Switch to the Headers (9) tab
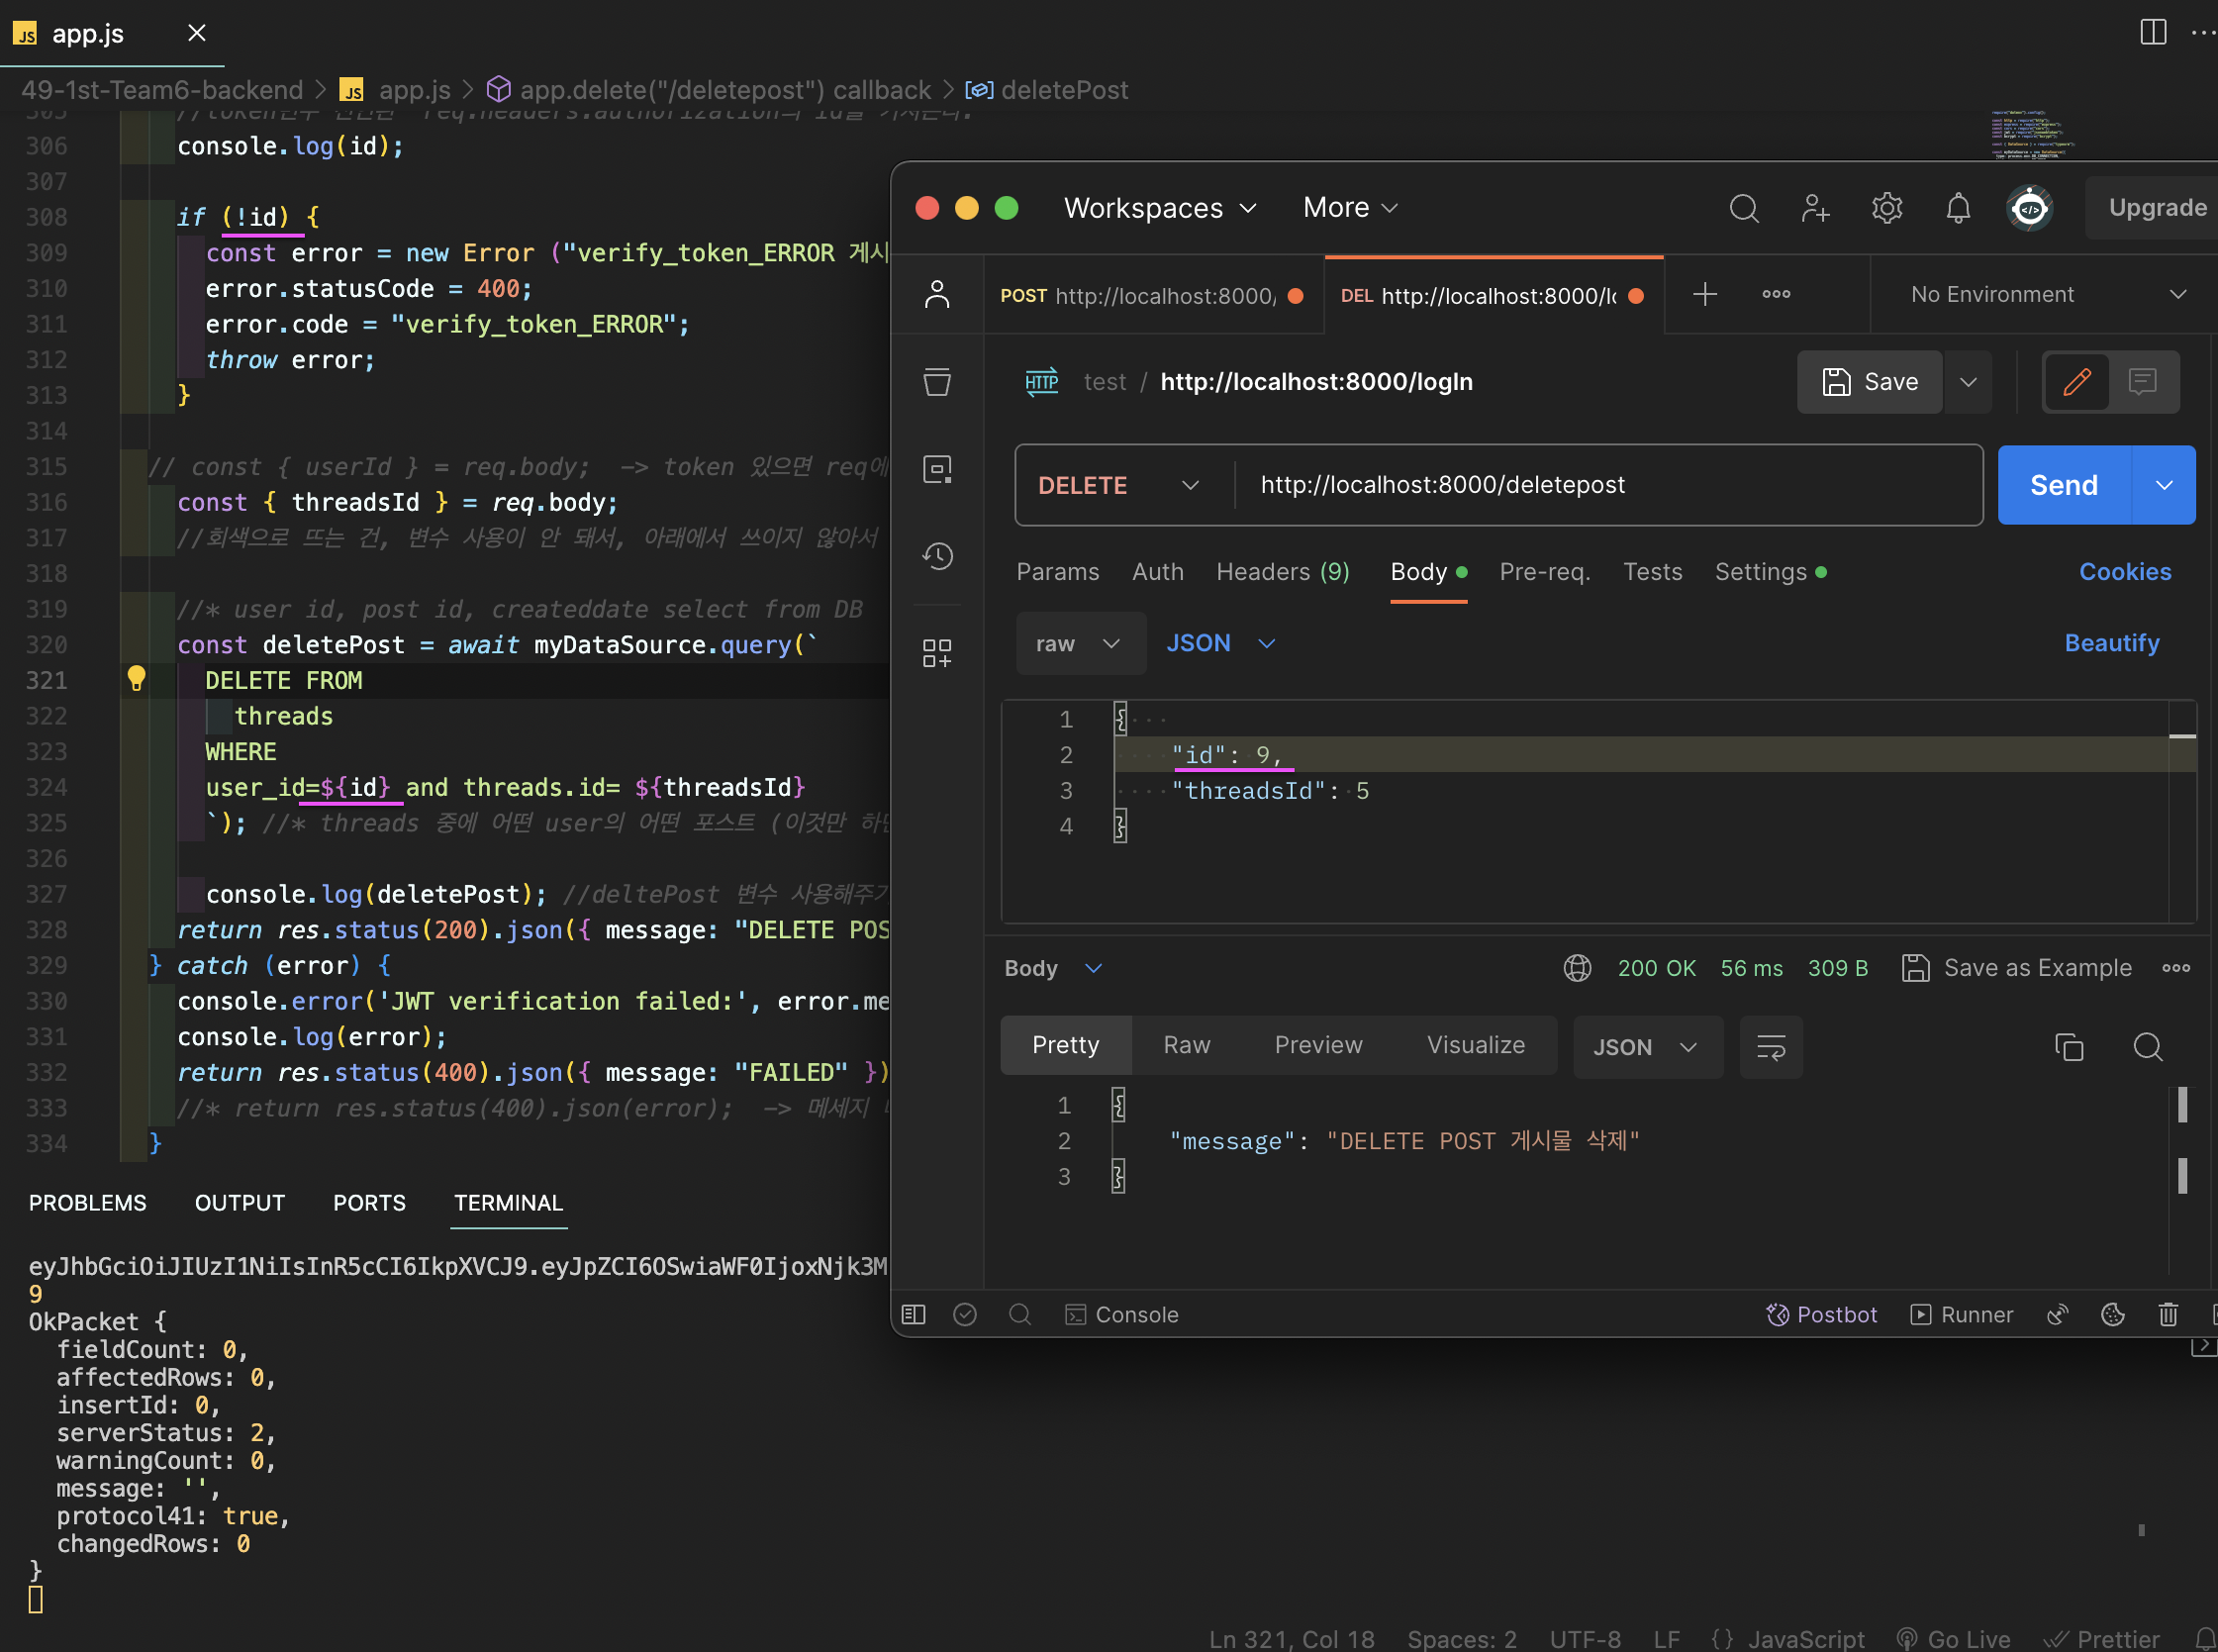The height and width of the screenshot is (1652, 2218). (1282, 572)
